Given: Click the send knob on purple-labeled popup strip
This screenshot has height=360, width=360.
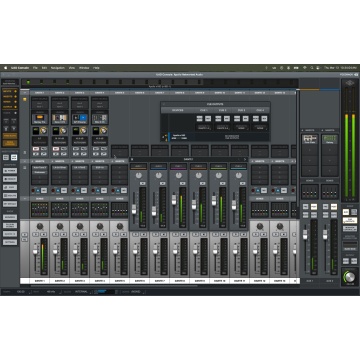Looking at the screenshot, I should 179,175.
